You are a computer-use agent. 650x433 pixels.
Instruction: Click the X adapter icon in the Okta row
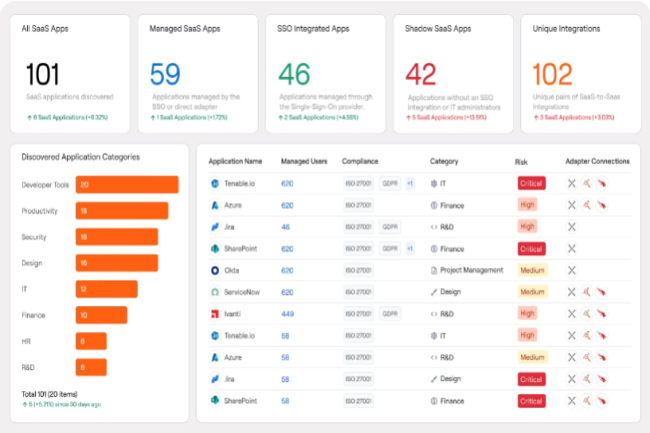572,270
